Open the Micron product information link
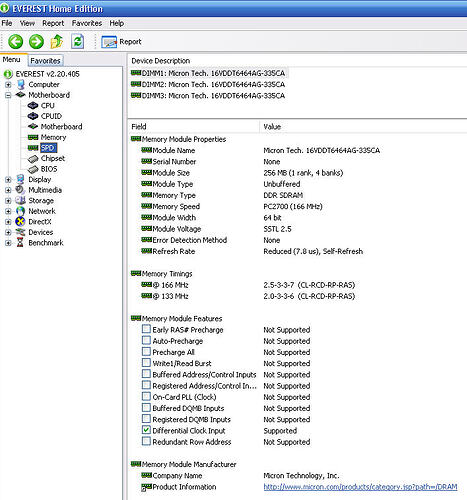The image size is (467, 500). click(360, 487)
